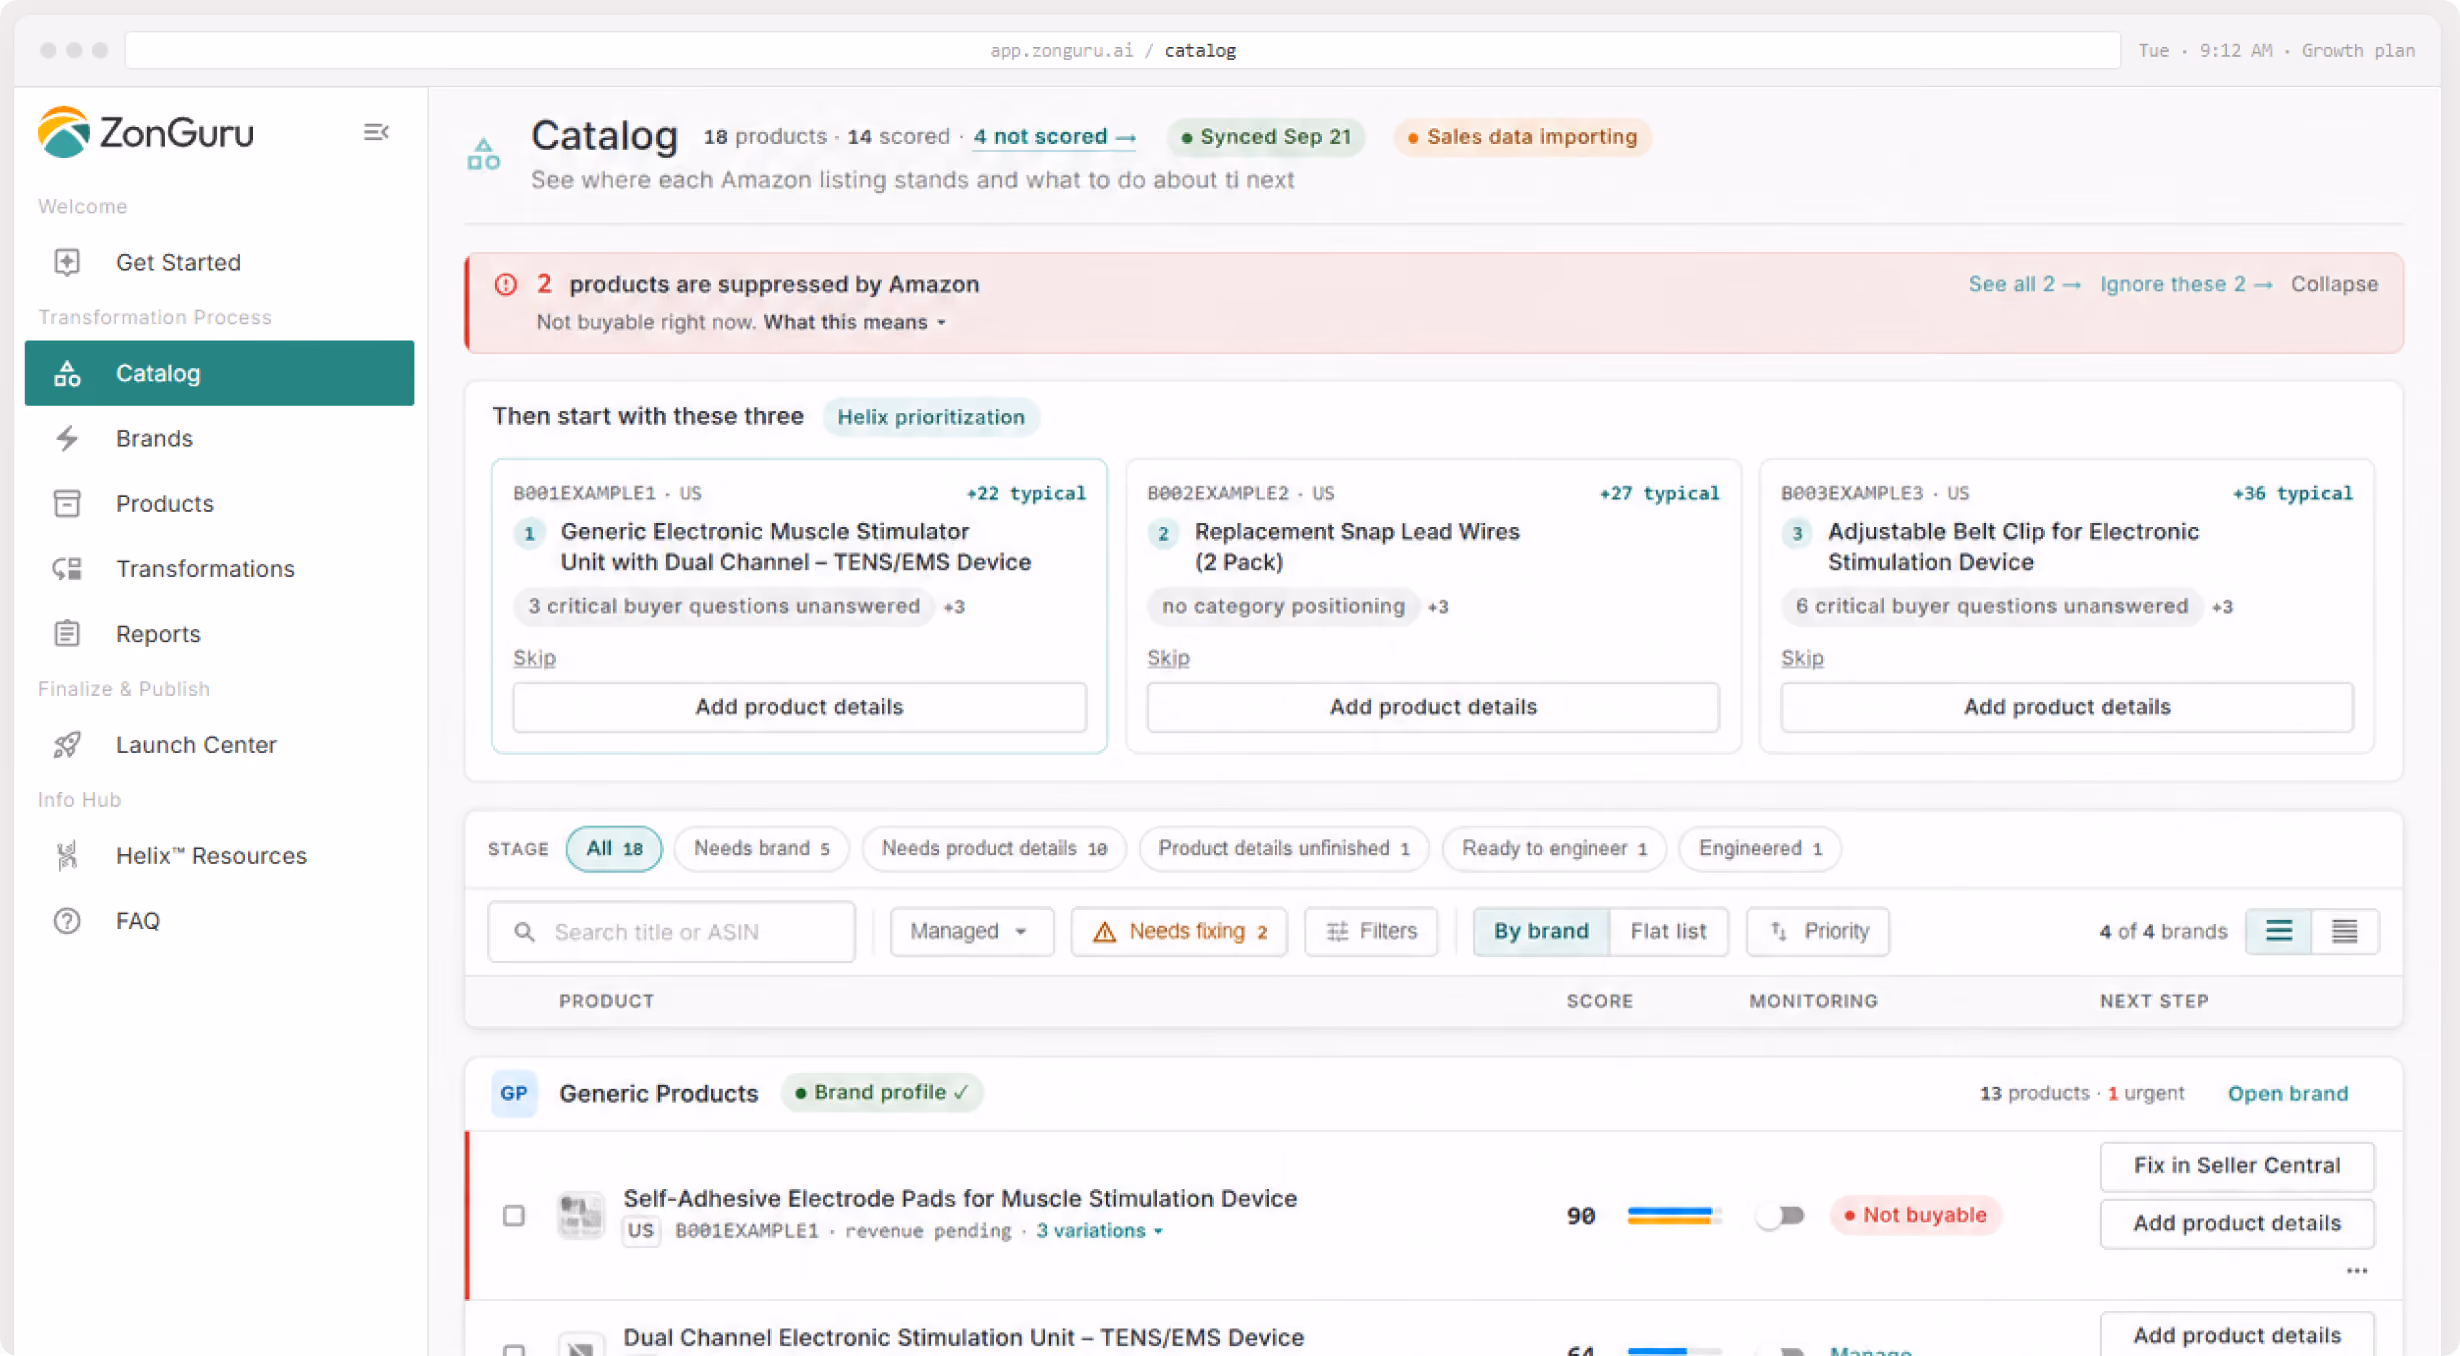Toggle monitoring switch for Self-Adhesive Electrode Pads

coord(1780,1215)
